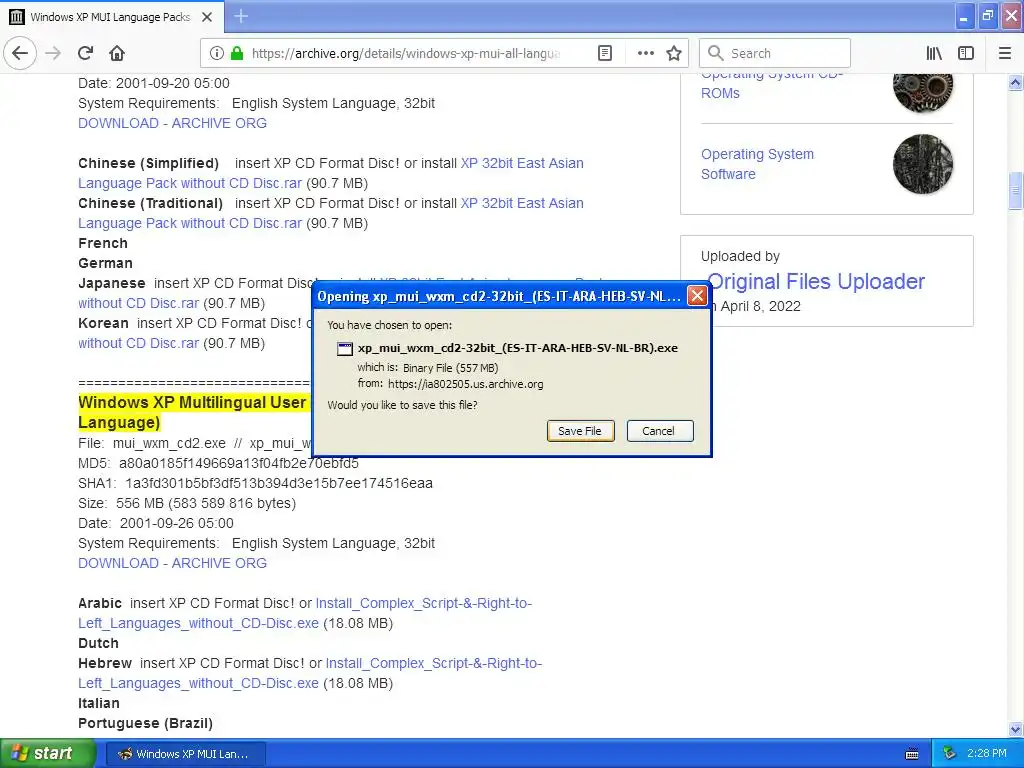Open the Windows Start menu
1024x768 pixels.
point(48,753)
